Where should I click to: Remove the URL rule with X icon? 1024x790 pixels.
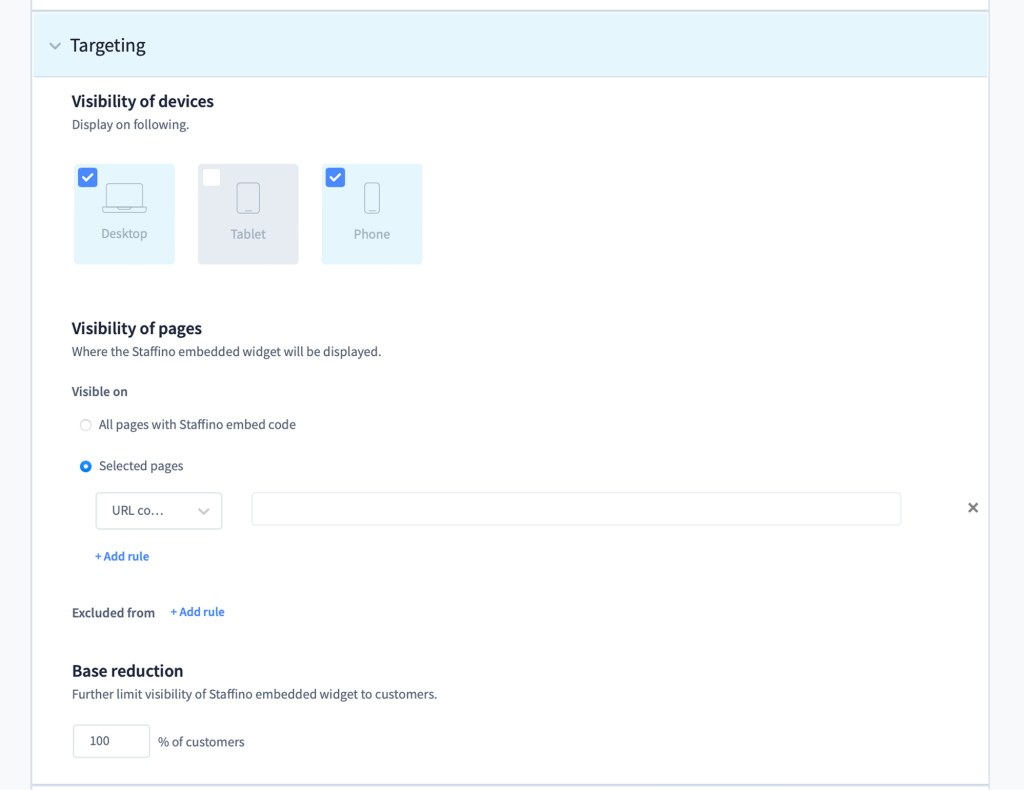click(972, 508)
